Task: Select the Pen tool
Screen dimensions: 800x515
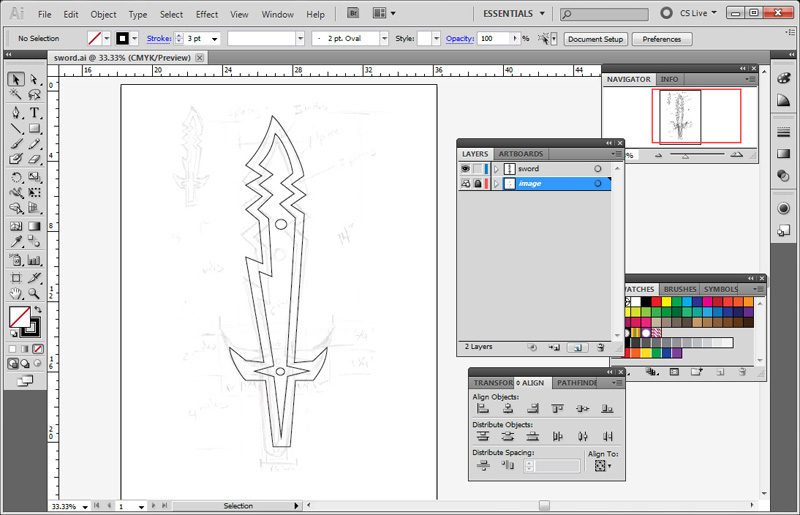Action: click(15, 112)
